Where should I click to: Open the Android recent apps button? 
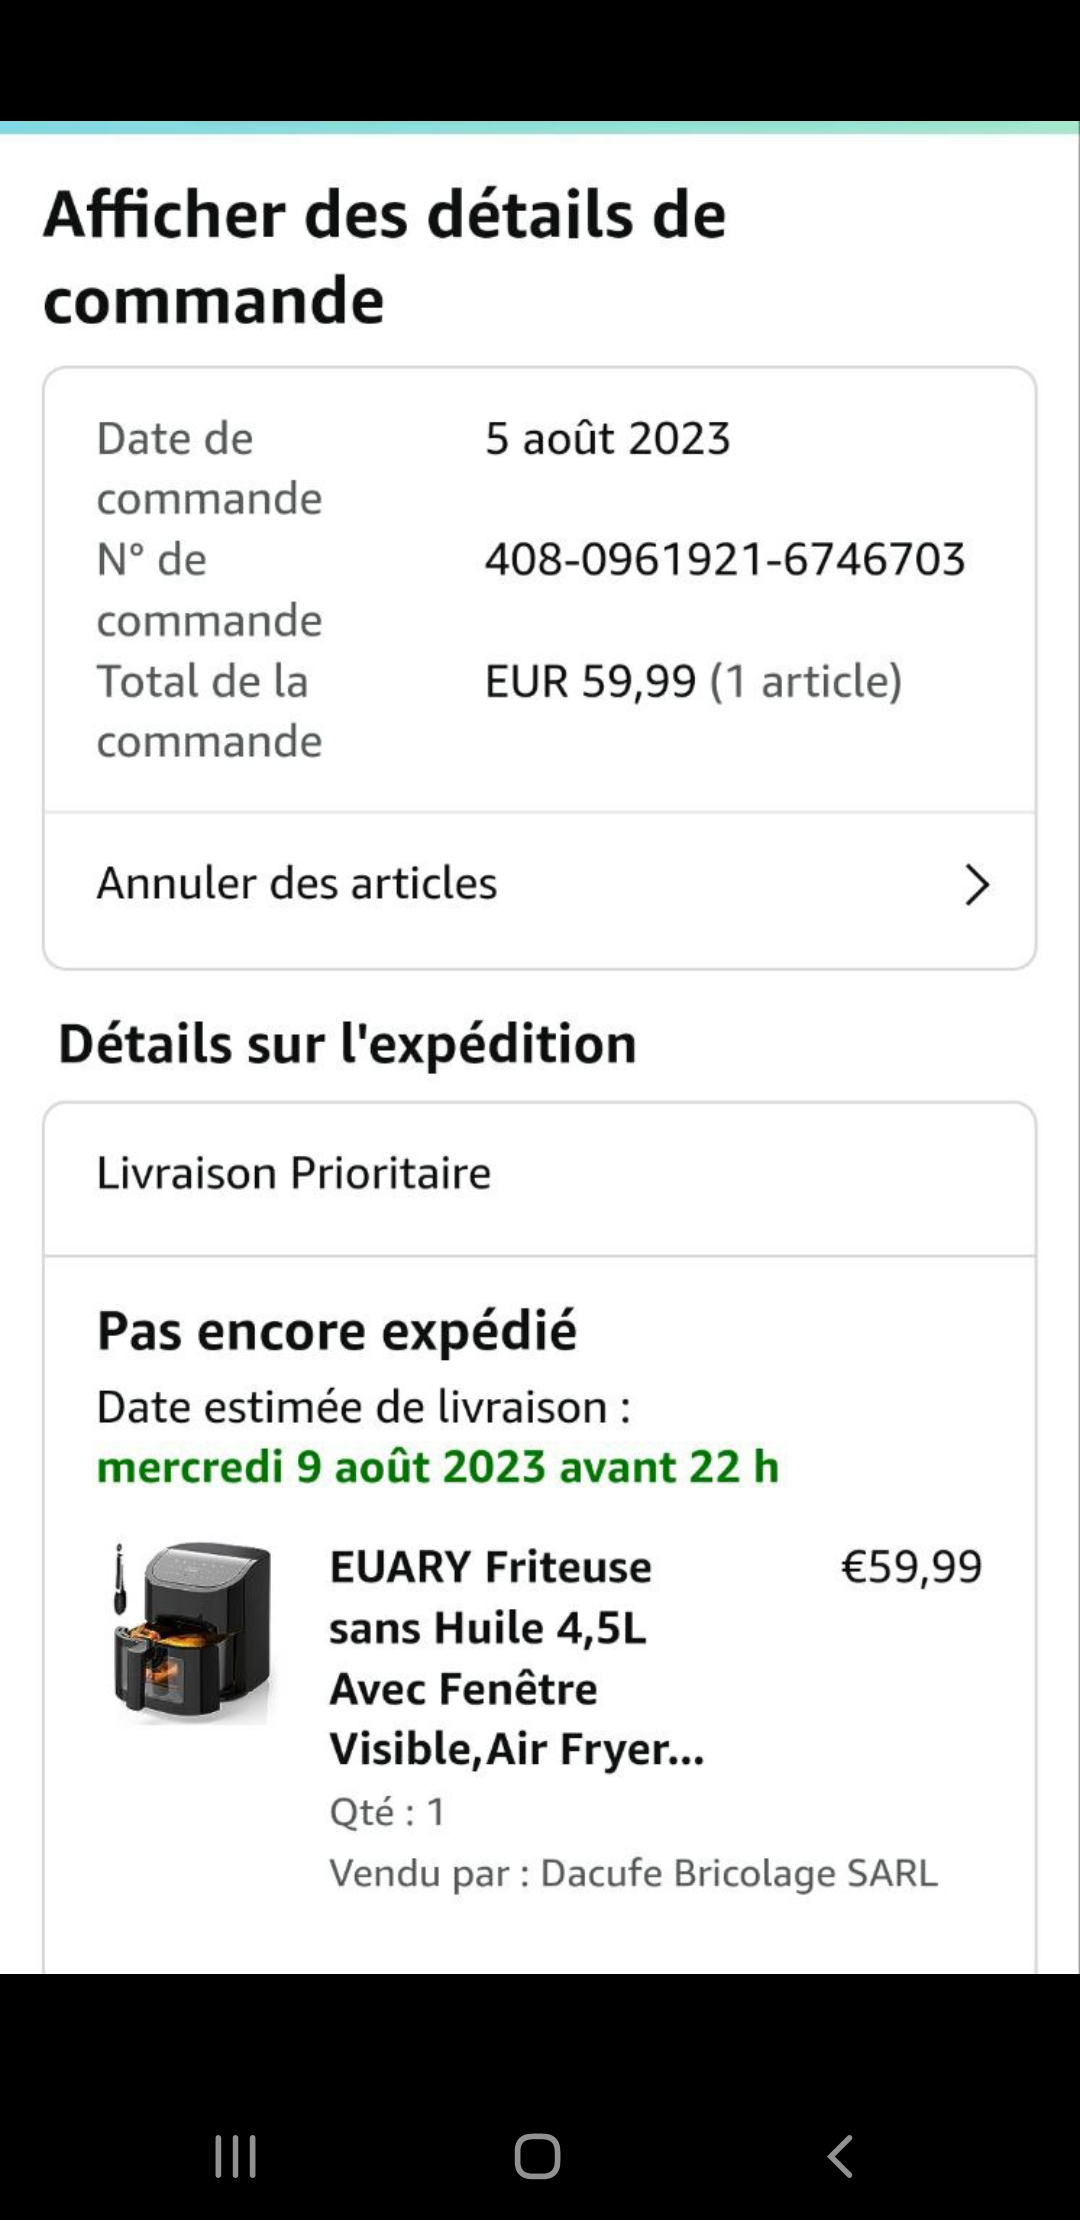236,2156
